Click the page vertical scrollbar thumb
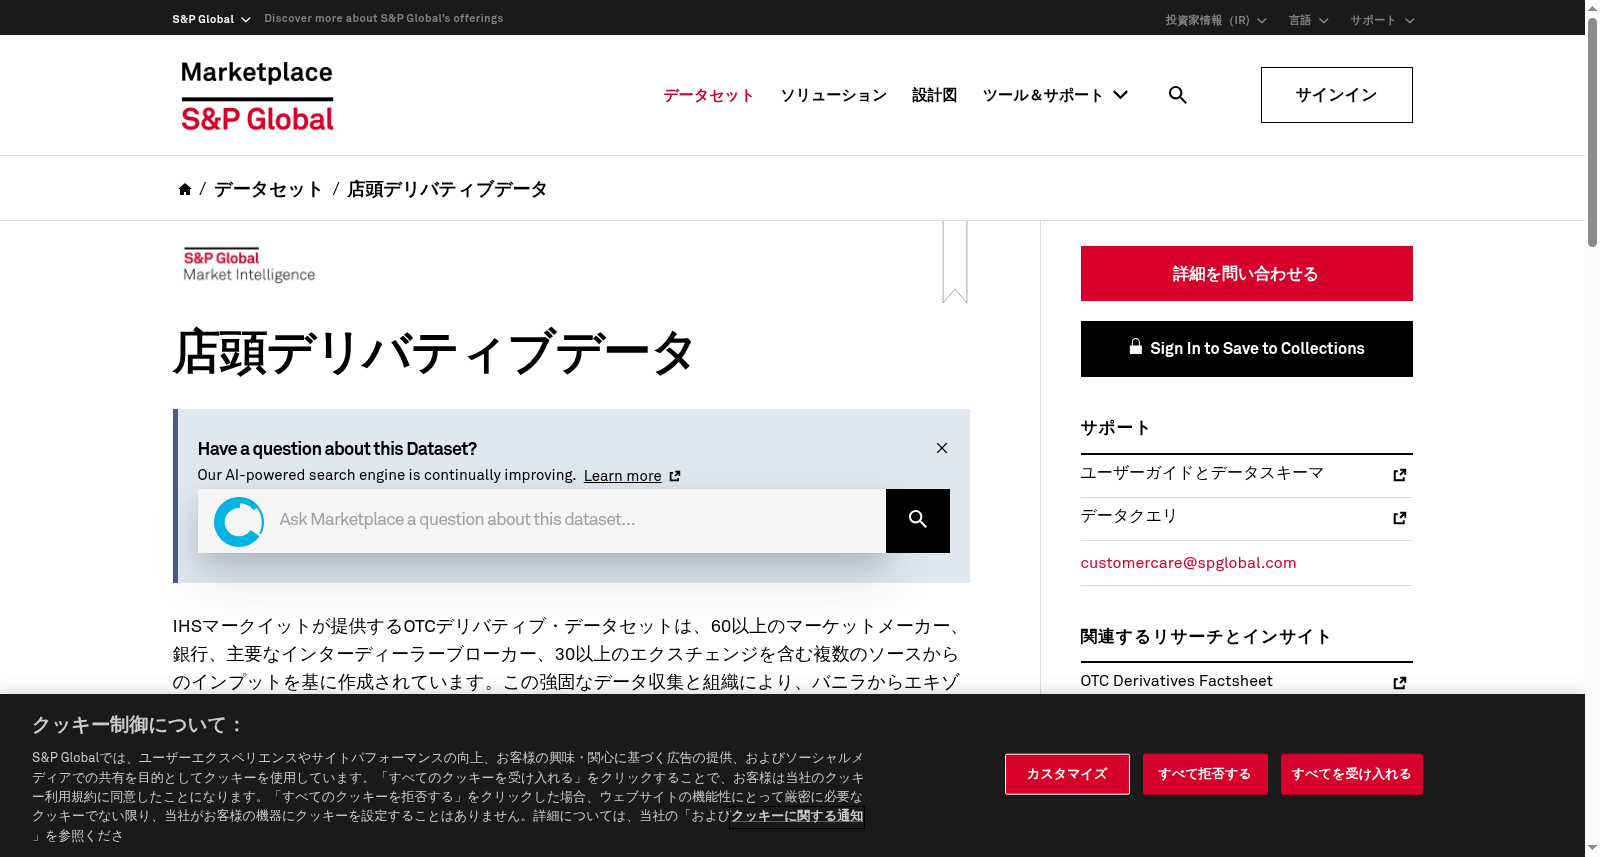Screen dimensions: 1600x857 (x=1592, y=130)
